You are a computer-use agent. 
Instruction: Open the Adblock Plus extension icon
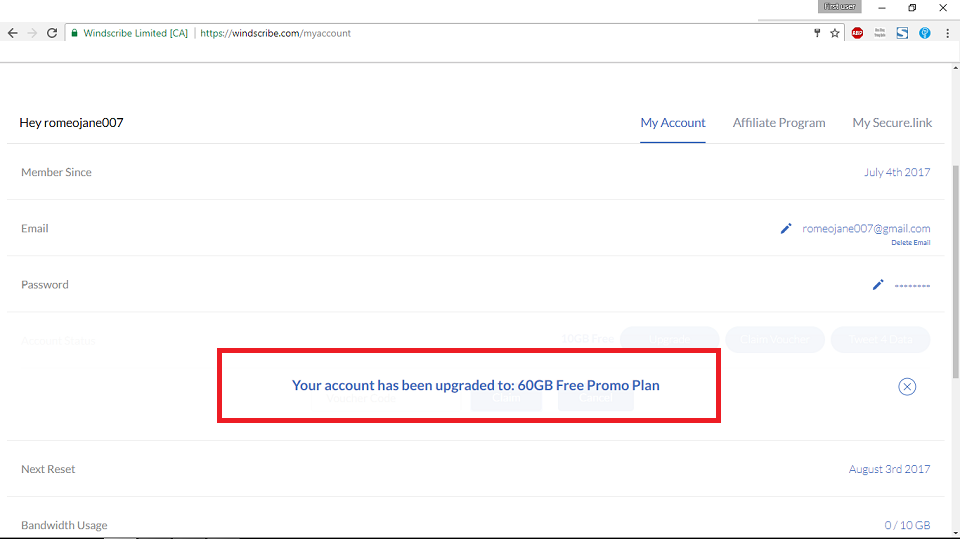point(857,33)
